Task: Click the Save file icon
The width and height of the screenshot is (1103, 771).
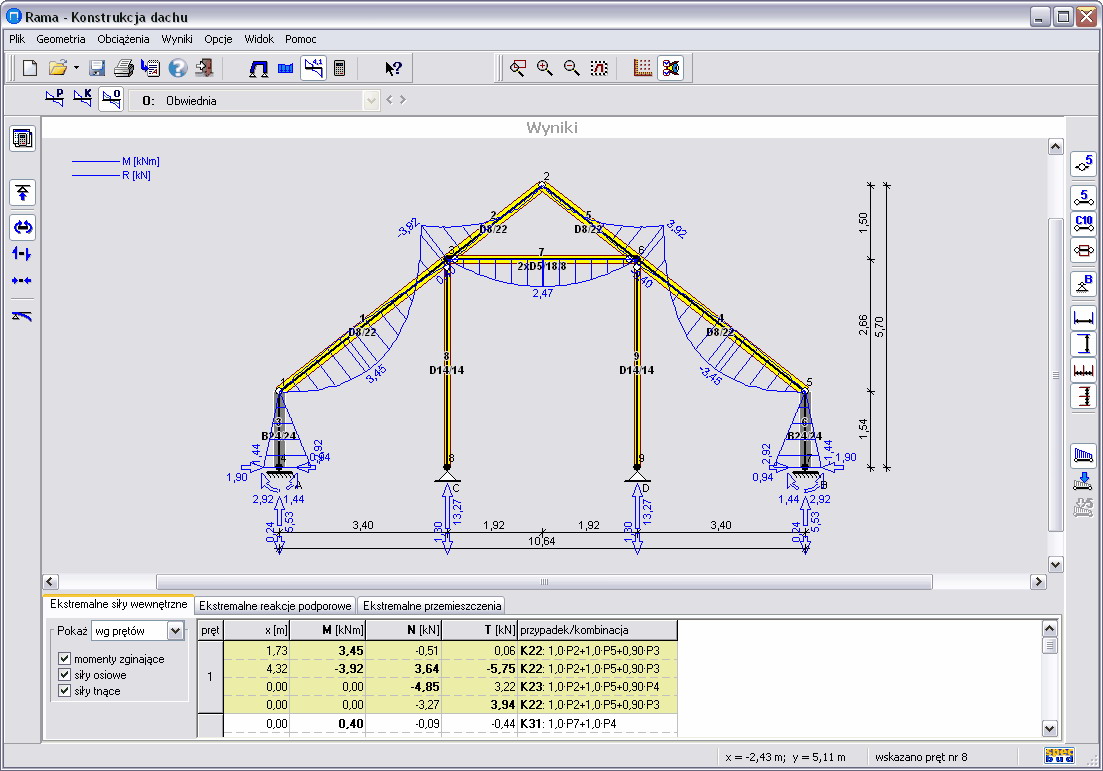Action: (97, 68)
